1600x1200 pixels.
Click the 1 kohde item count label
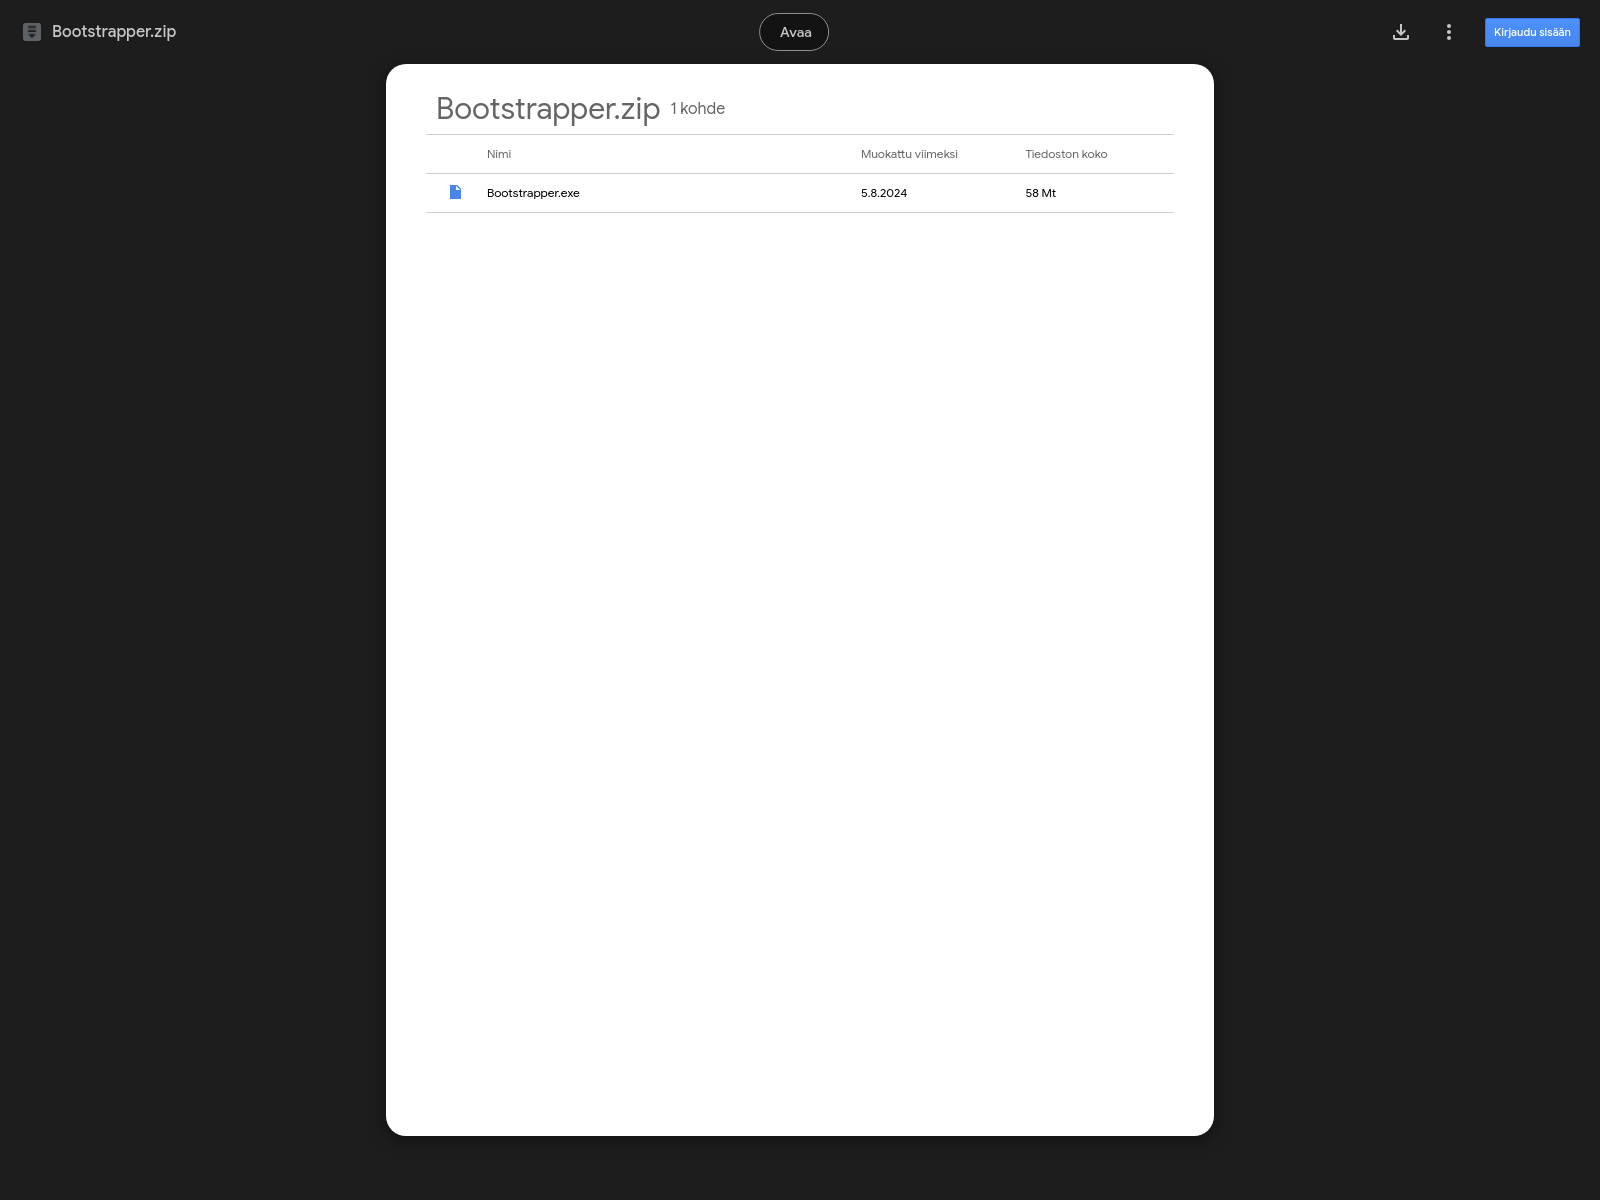click(698, 108)
